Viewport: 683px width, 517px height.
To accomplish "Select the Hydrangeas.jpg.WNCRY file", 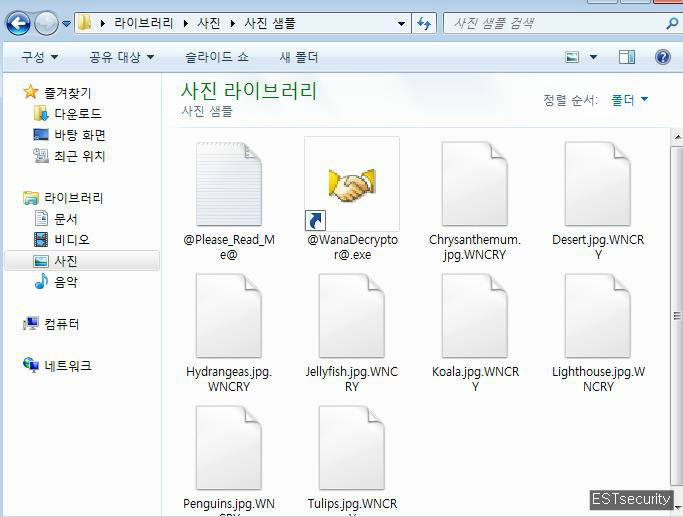I will pyautogui.click(x=229, y=333).
